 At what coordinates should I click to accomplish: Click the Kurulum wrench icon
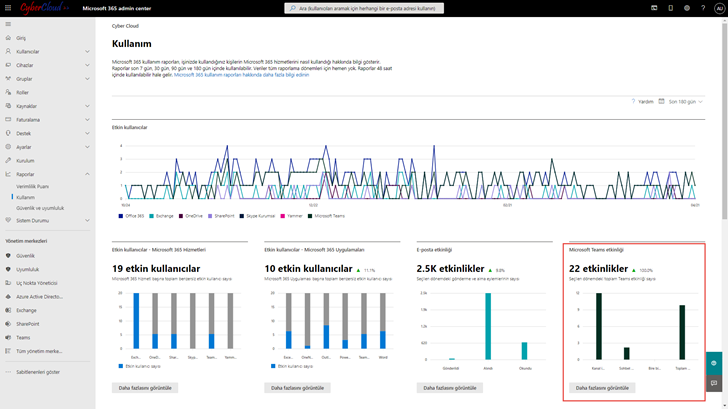tap(8, 161)
